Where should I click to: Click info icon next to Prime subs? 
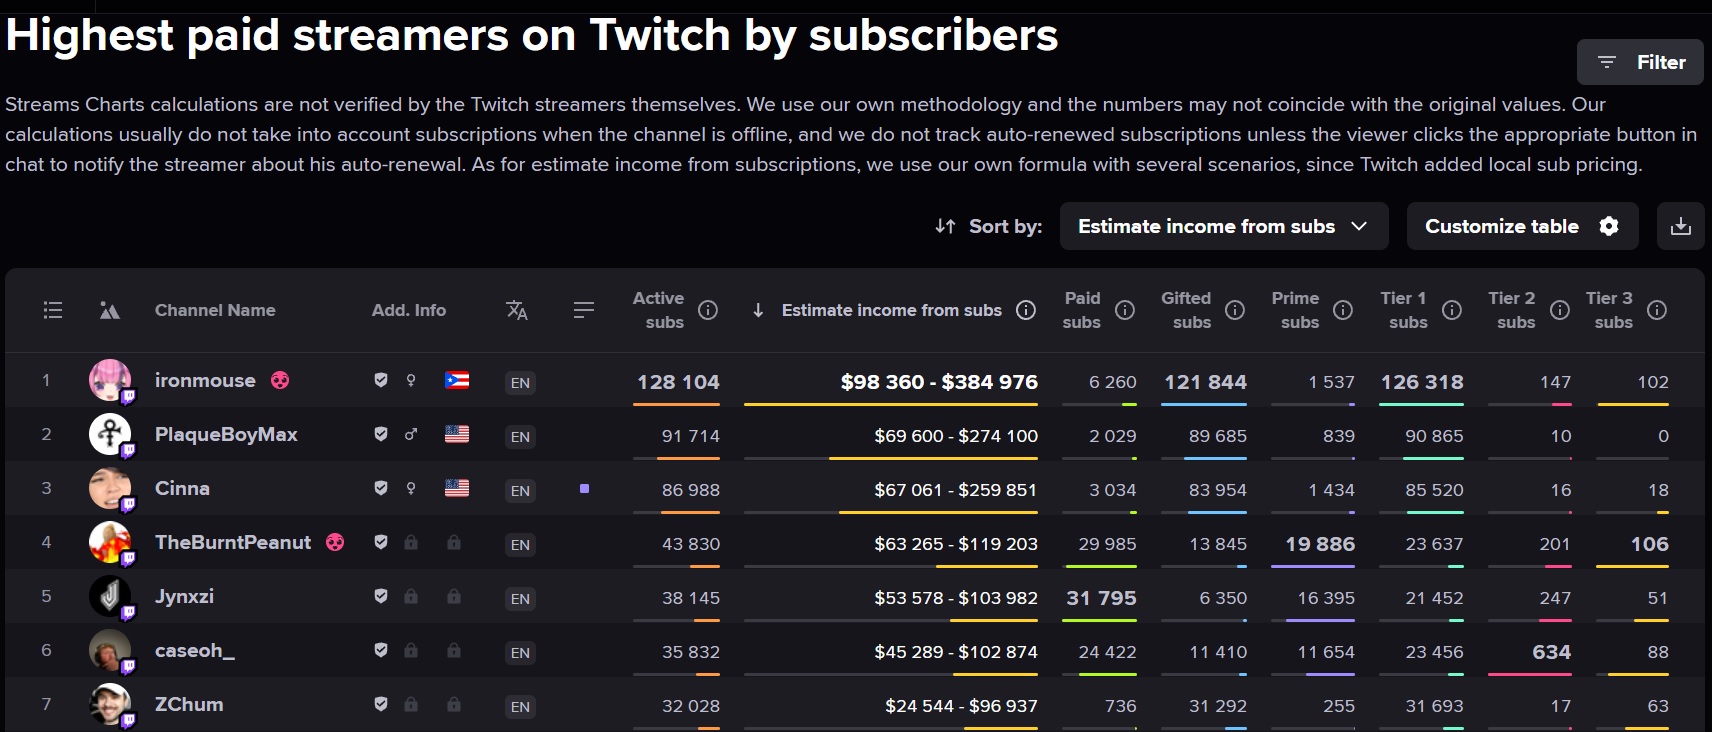1343,310
